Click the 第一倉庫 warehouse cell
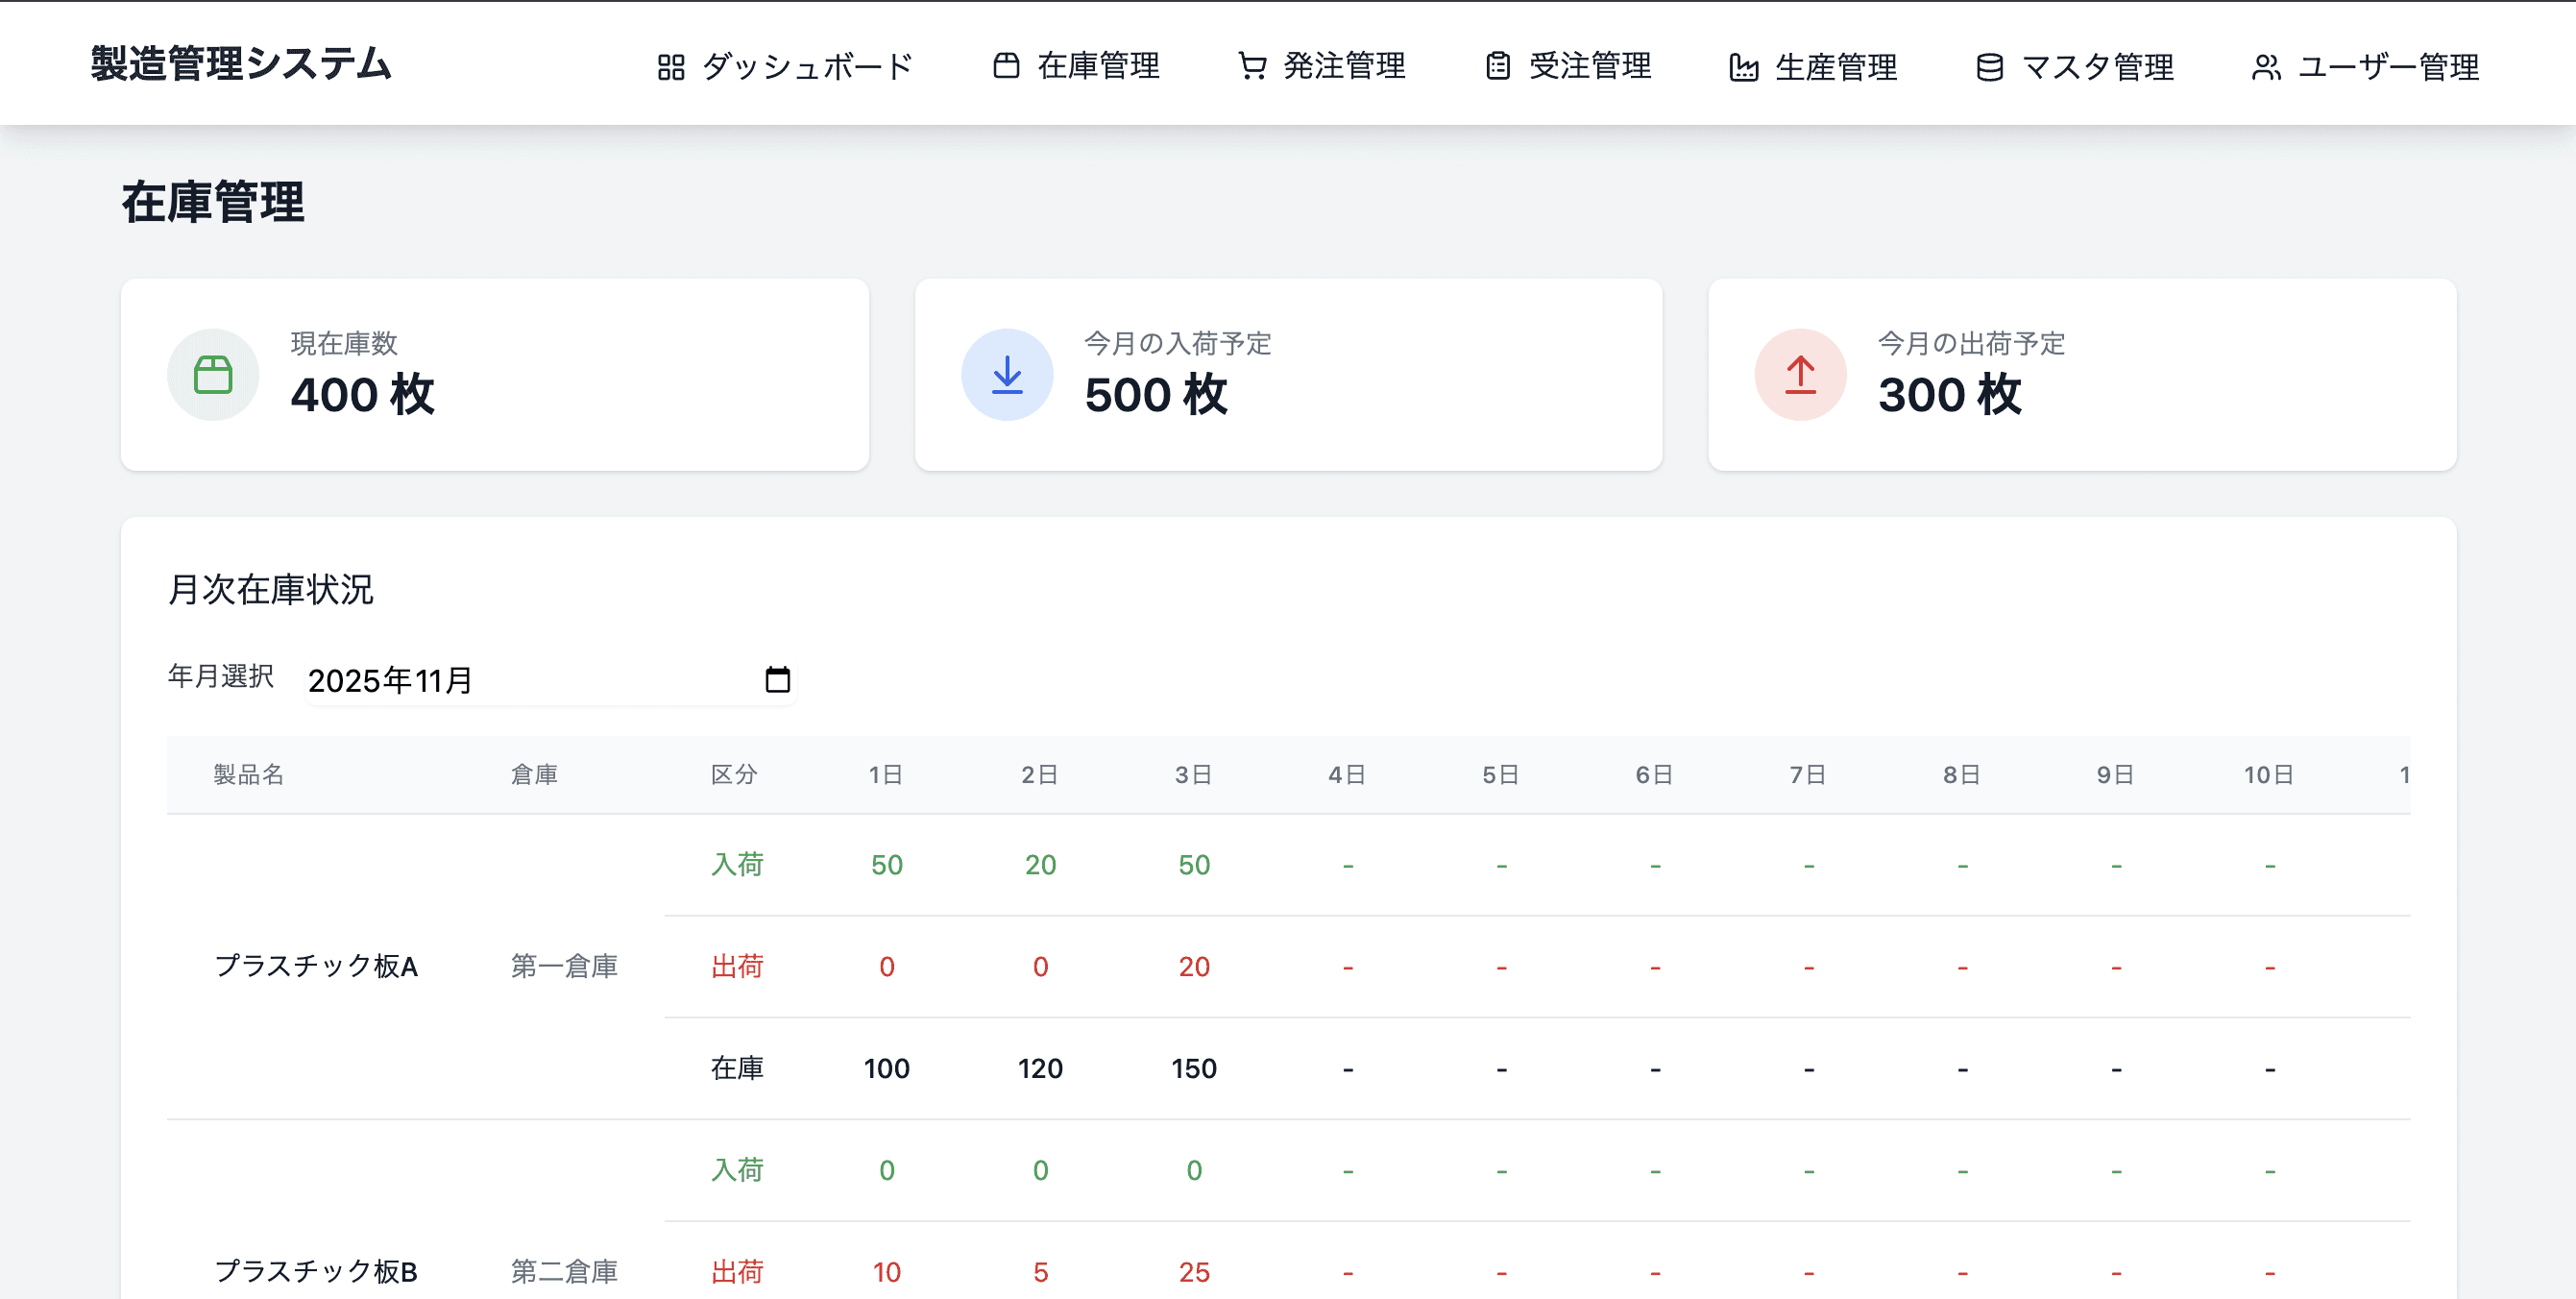 (564, 966)
